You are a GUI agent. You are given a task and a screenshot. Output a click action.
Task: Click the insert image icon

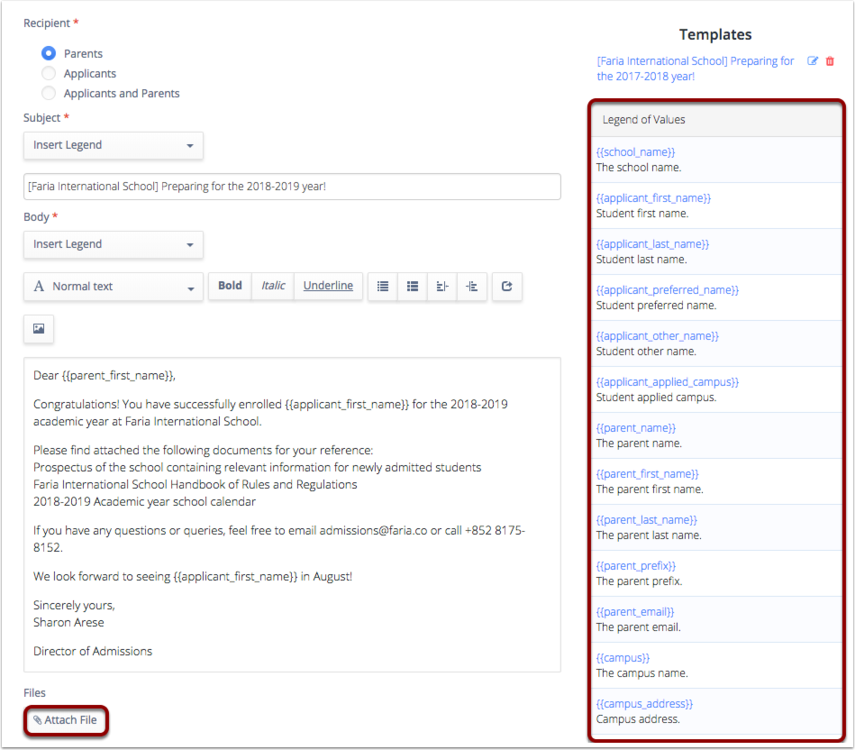[39, 329]
